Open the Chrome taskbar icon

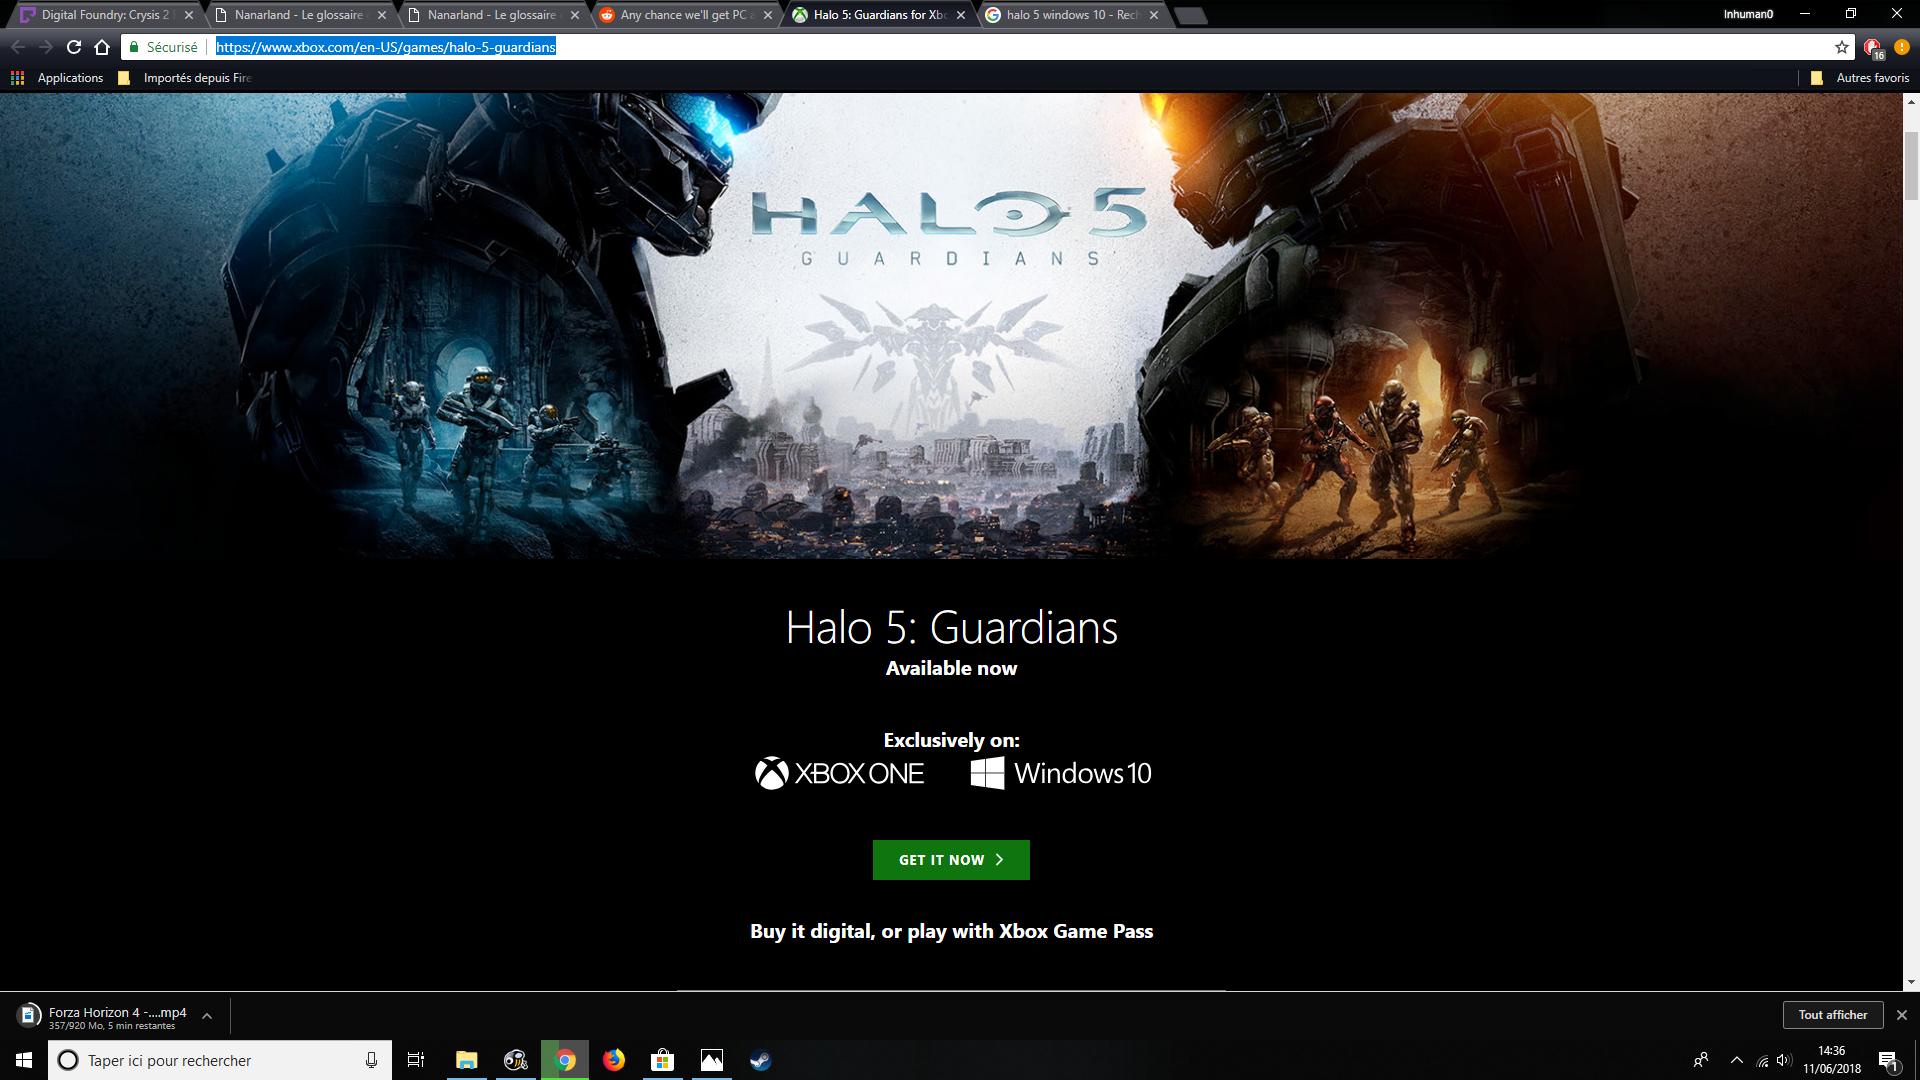pyautogui.click(x=565, y=1060)
